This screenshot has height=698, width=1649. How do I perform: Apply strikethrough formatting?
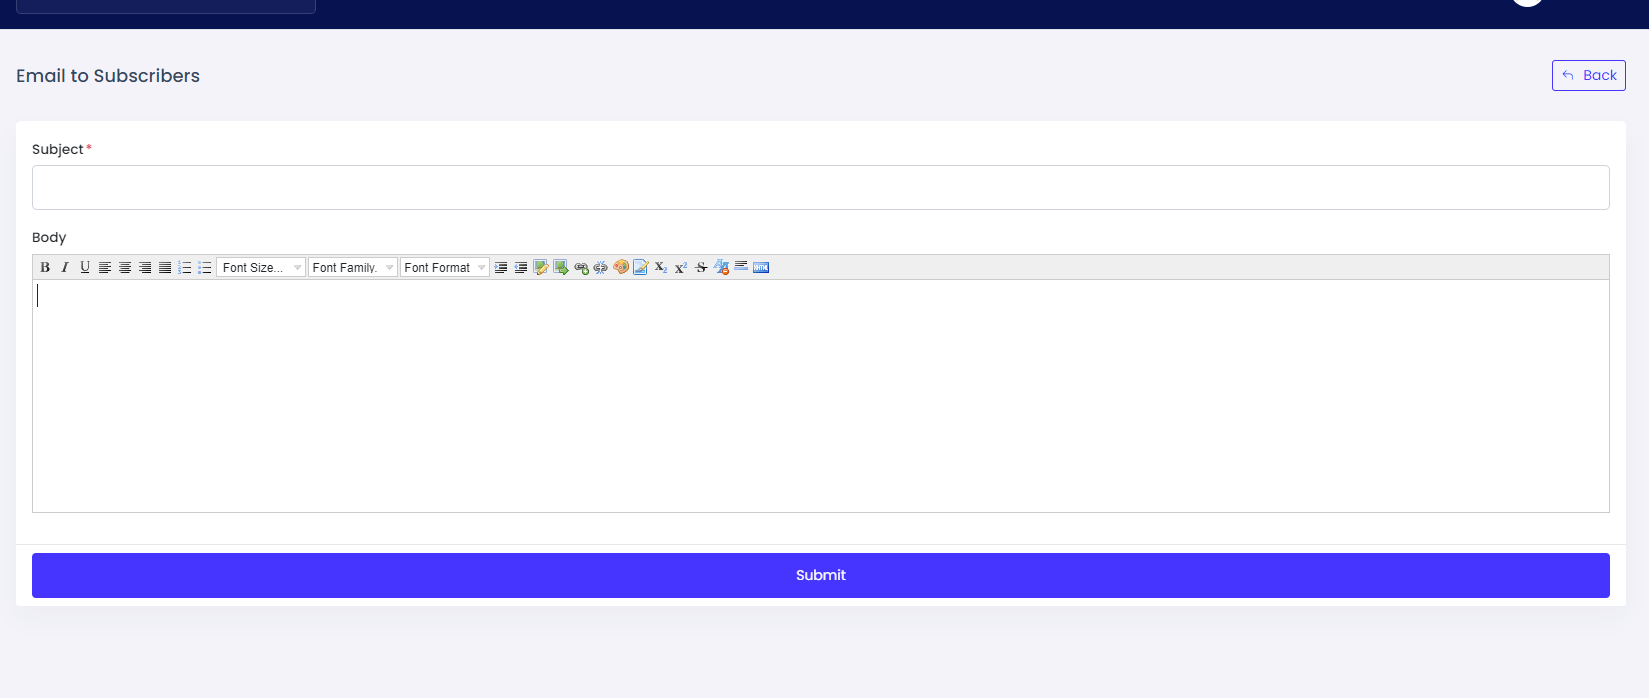click(x=701, y=267)
